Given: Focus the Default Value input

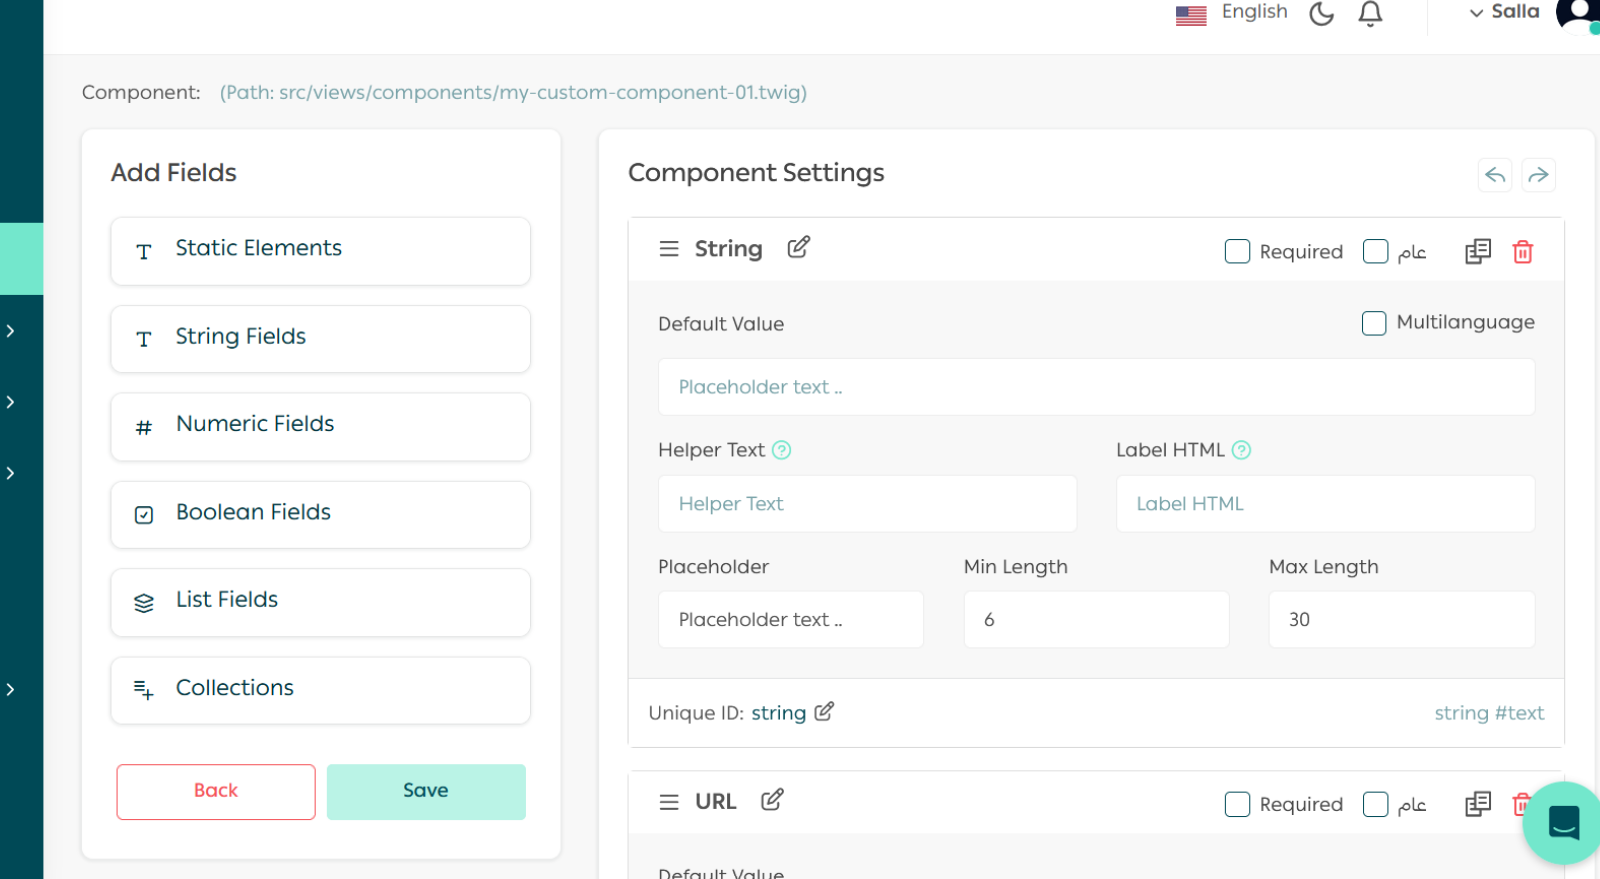Looking at the screenshot, I should [1096, 387].
